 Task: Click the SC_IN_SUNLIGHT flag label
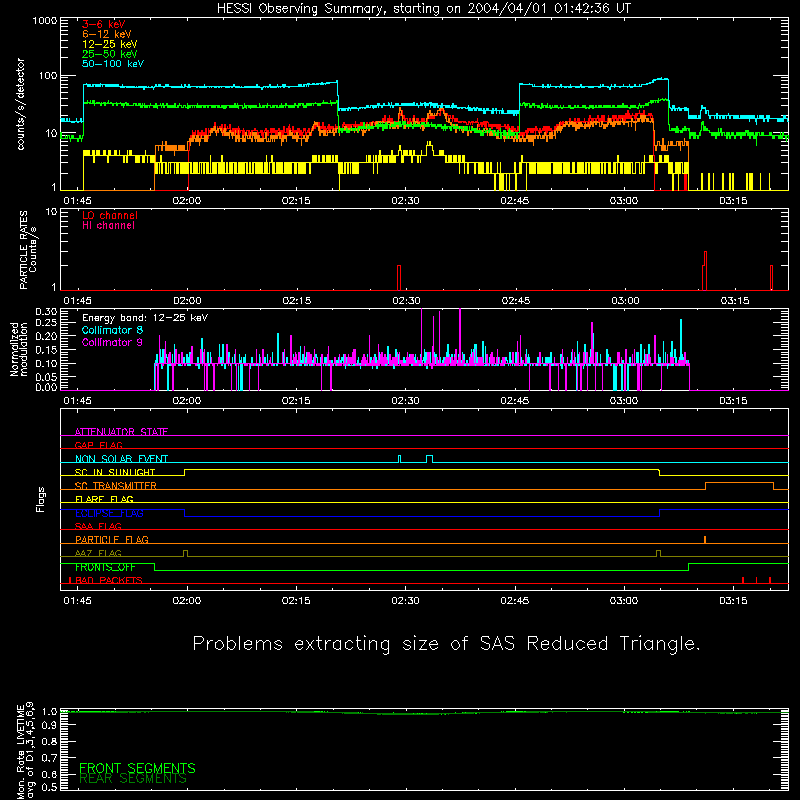(x=115, y=472)
